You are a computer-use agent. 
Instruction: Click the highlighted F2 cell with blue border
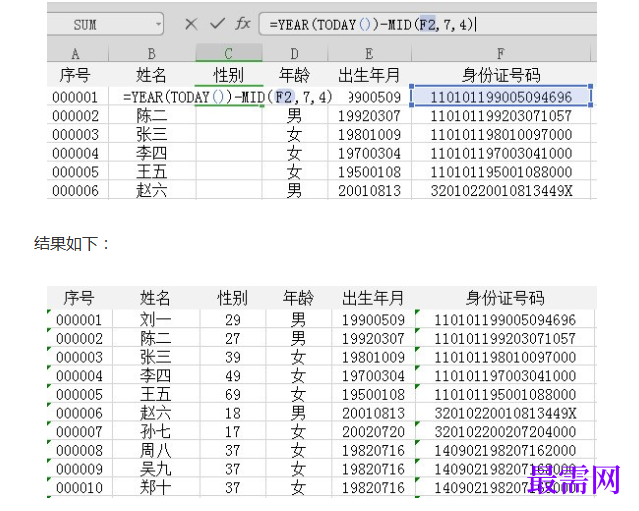click(500, 97)
